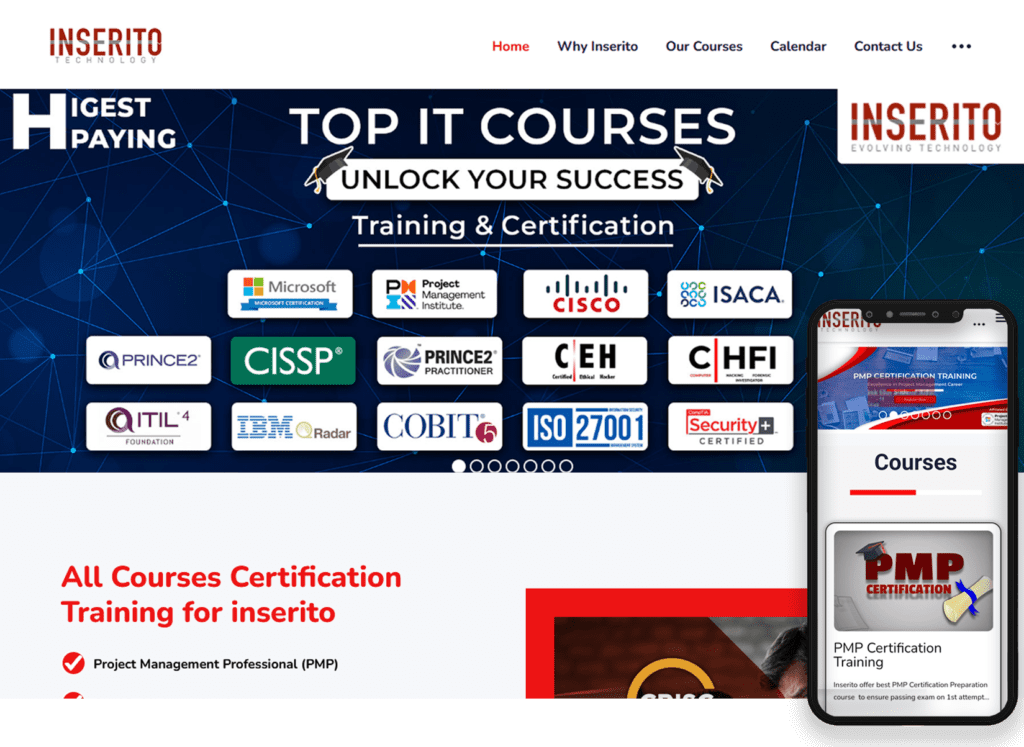Click Project Management Professional (PMP) text
This screenshot has height=747, width=1024.
[216, 664]
